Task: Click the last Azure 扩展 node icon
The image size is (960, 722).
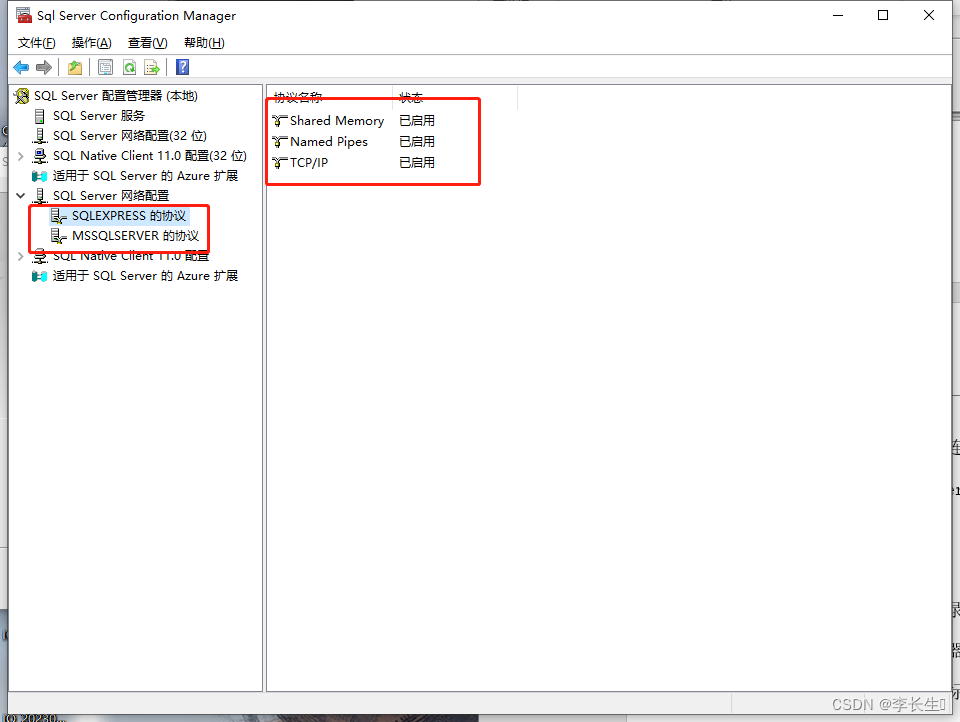Action: tap(40, 276)
